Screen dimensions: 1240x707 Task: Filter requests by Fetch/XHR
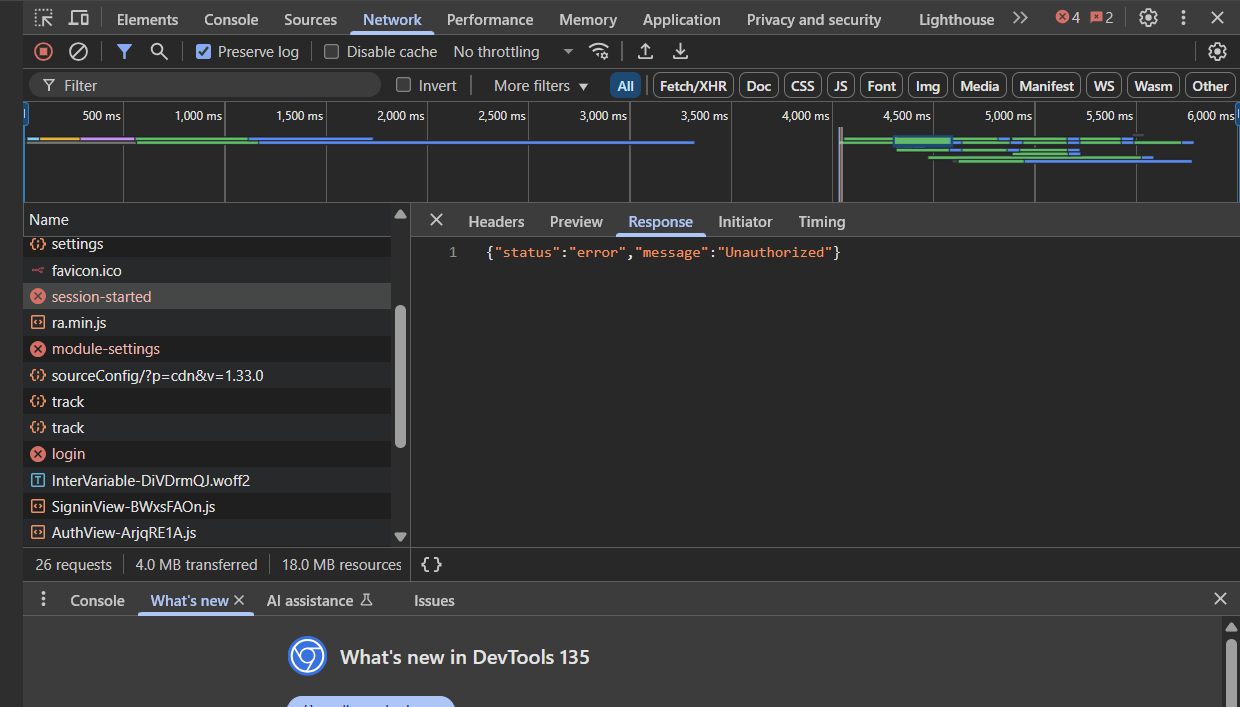click(x=693, y=86)
